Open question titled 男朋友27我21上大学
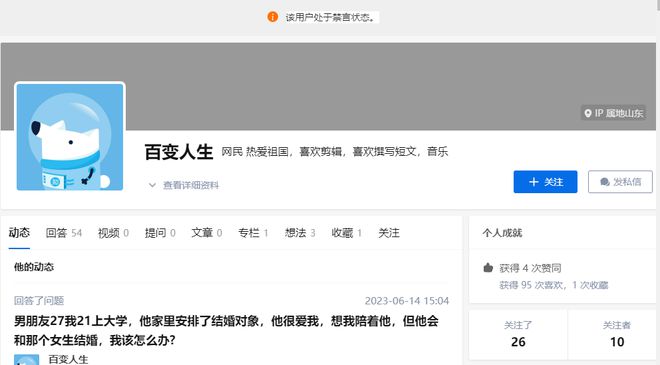Viewport: 660px width, 365px height. (226, 330)
